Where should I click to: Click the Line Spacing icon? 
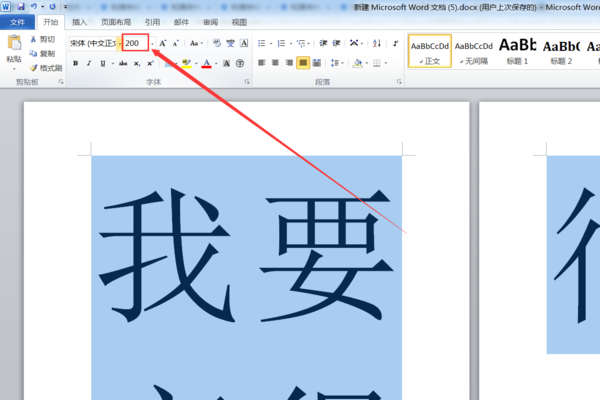tap(335, 62)
